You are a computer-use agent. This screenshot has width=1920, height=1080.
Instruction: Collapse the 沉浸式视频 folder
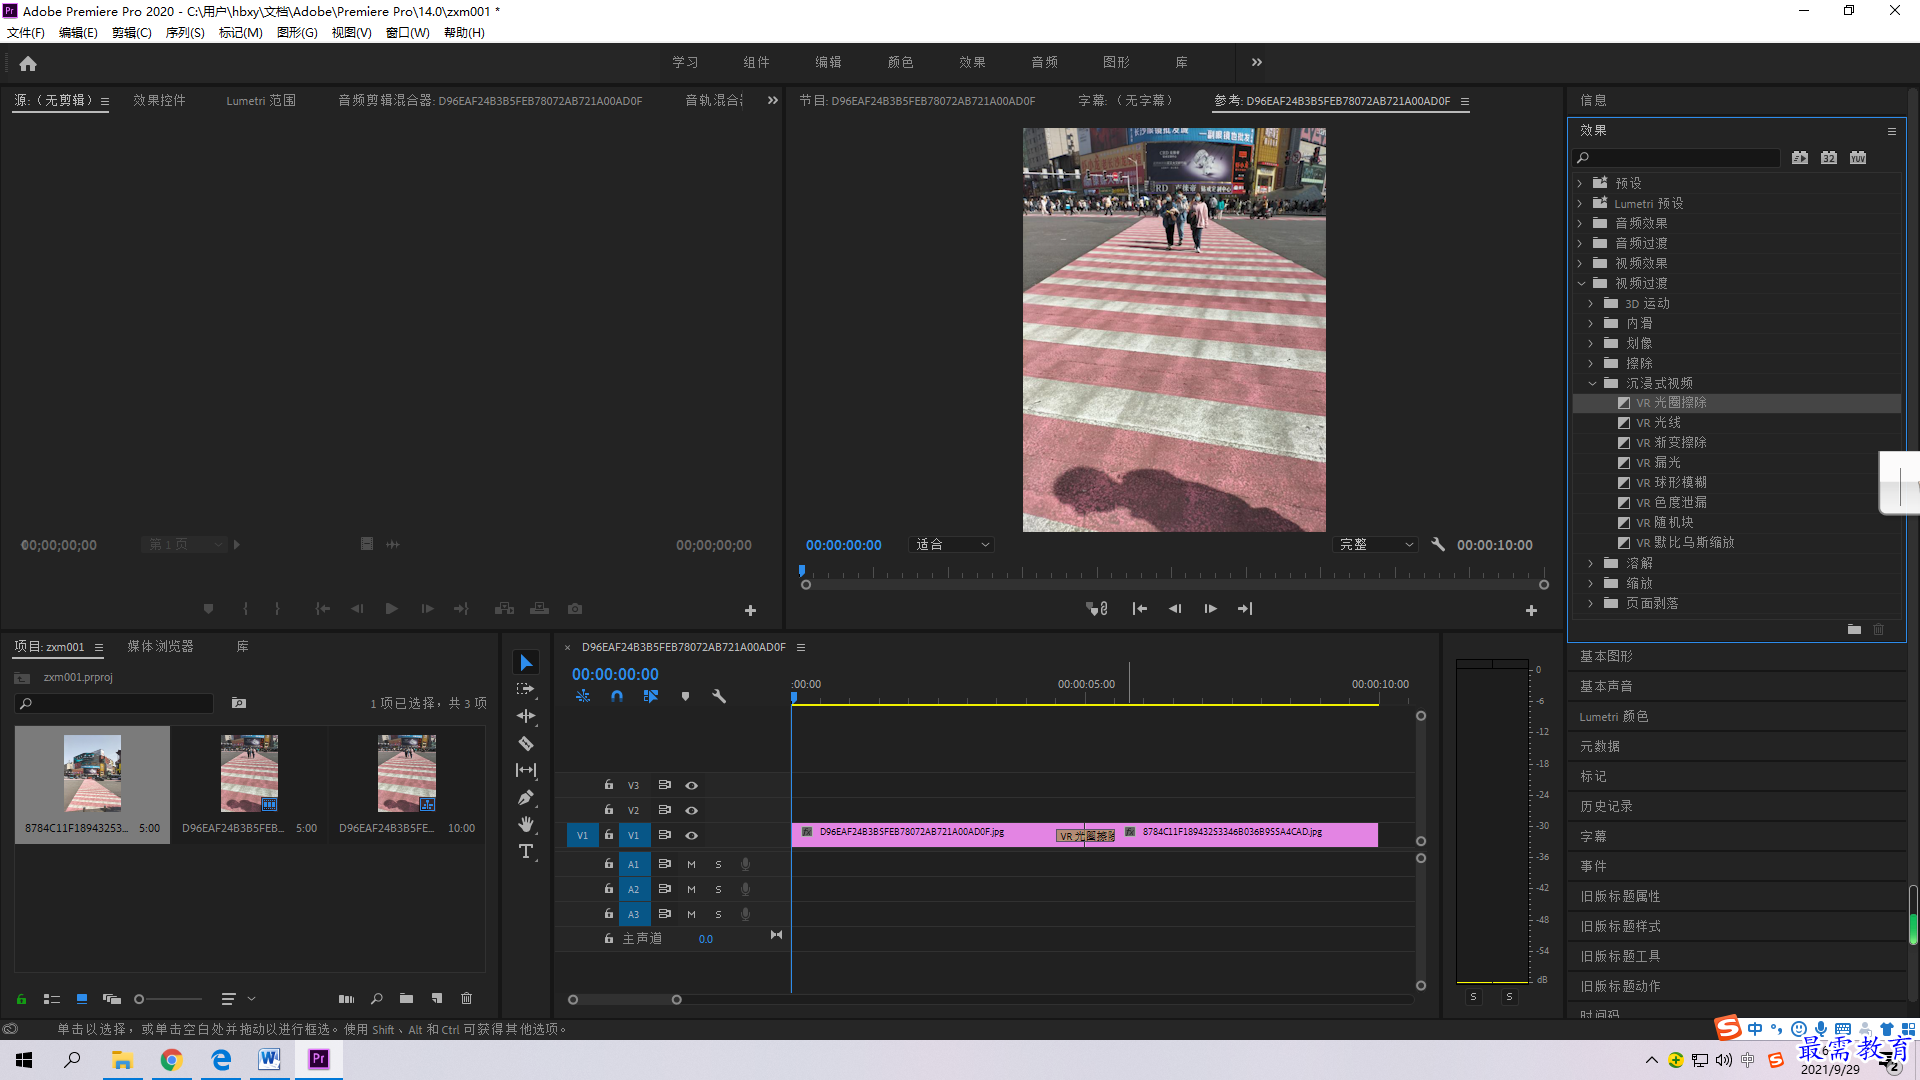click(x=1592, y=383)
